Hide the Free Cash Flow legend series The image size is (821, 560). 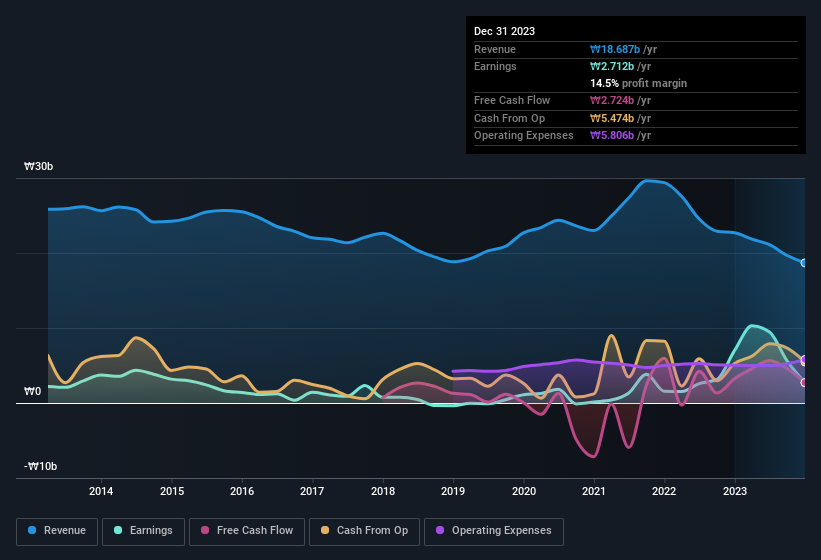(250, 531)
